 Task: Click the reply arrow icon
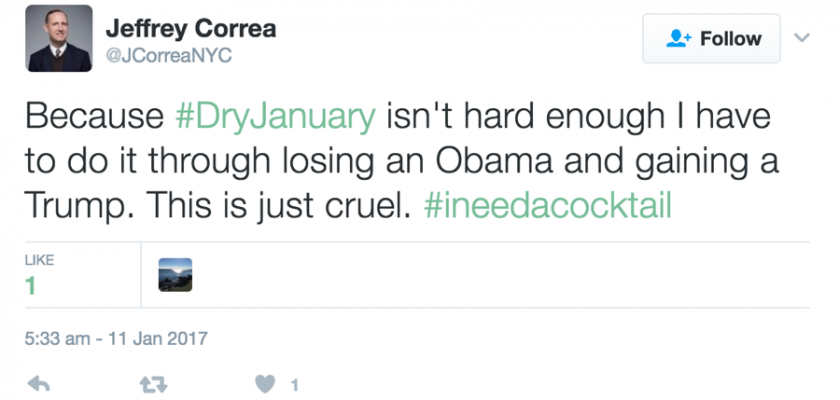[38, 383]
